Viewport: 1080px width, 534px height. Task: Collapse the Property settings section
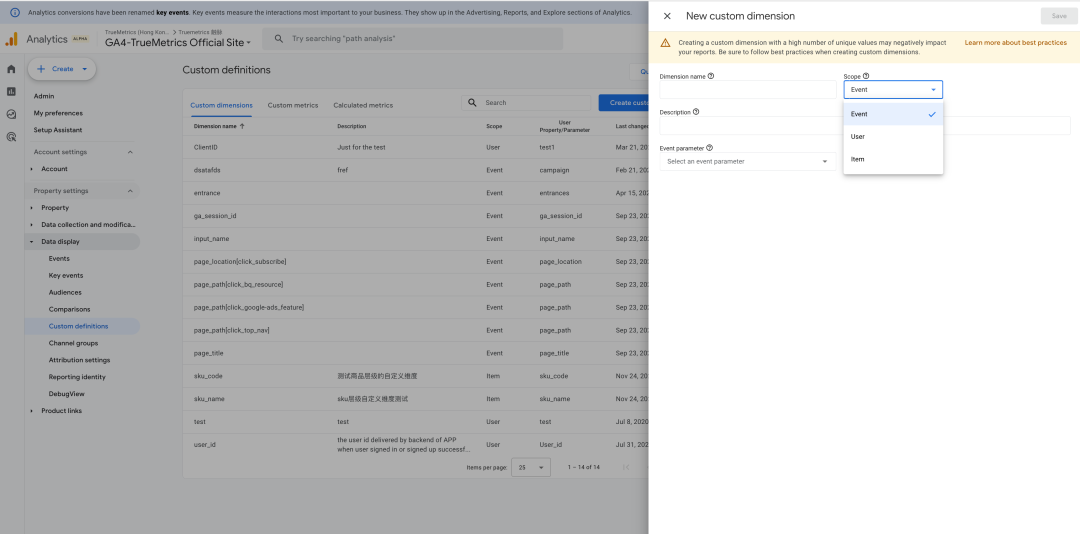[x=129, y=191]
